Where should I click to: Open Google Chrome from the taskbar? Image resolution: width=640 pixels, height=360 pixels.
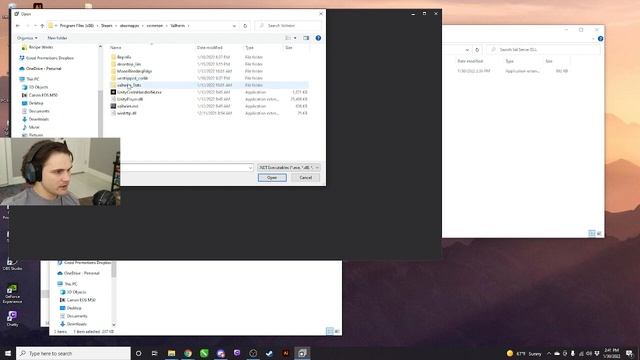(x=188, y=353)
